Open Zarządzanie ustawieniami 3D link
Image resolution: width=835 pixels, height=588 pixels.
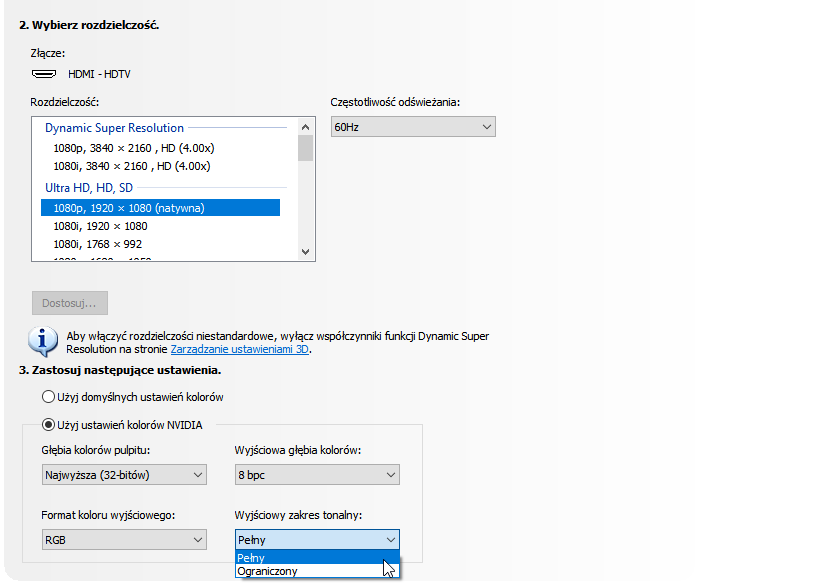240,350
